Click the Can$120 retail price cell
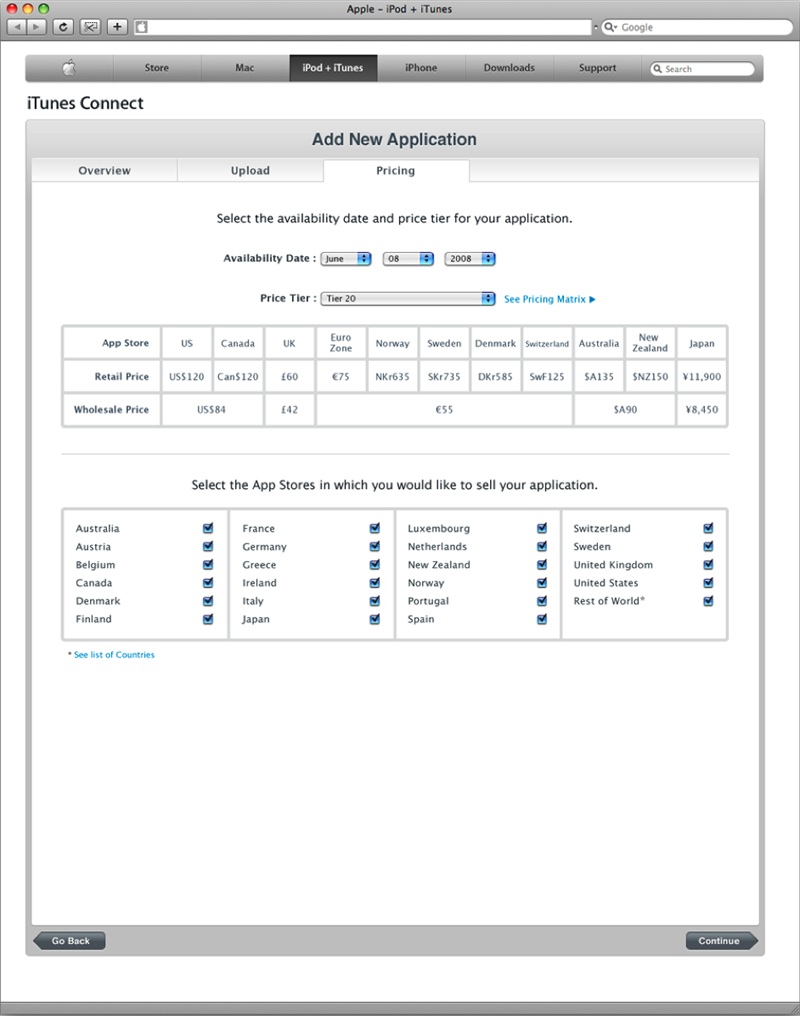 click(238, 376)
